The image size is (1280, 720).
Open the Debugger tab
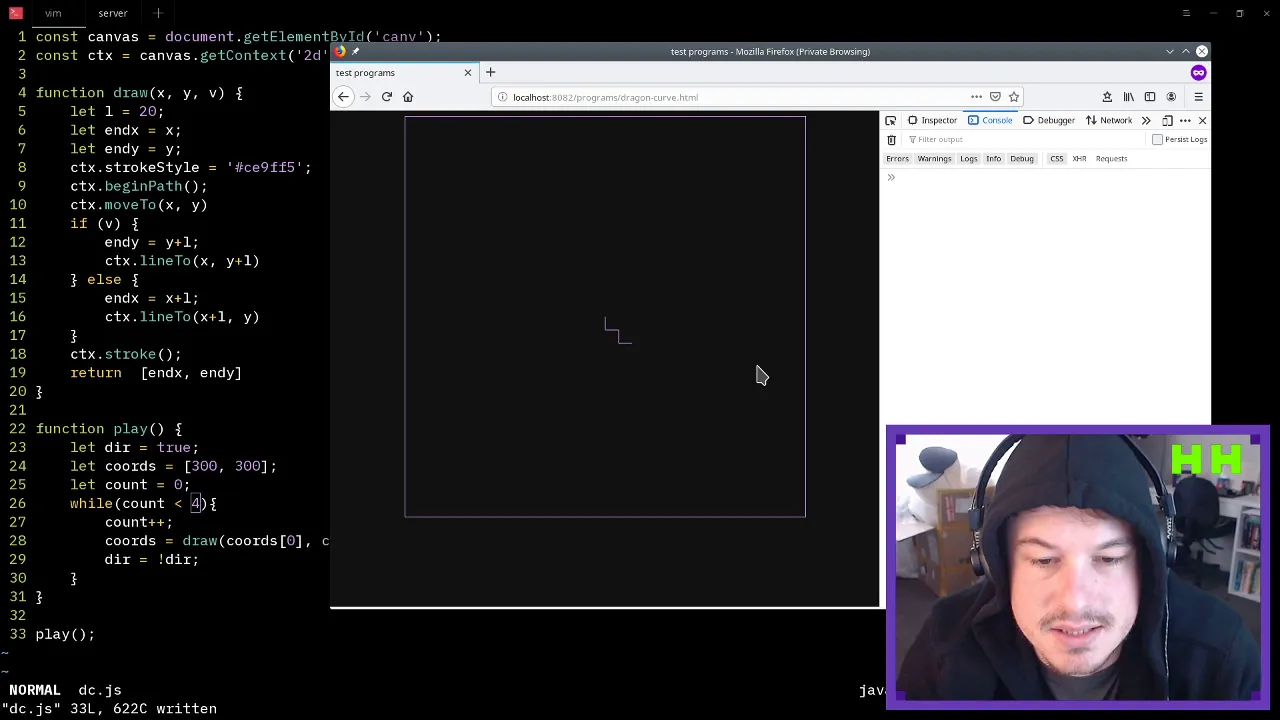coord(1048,120)
